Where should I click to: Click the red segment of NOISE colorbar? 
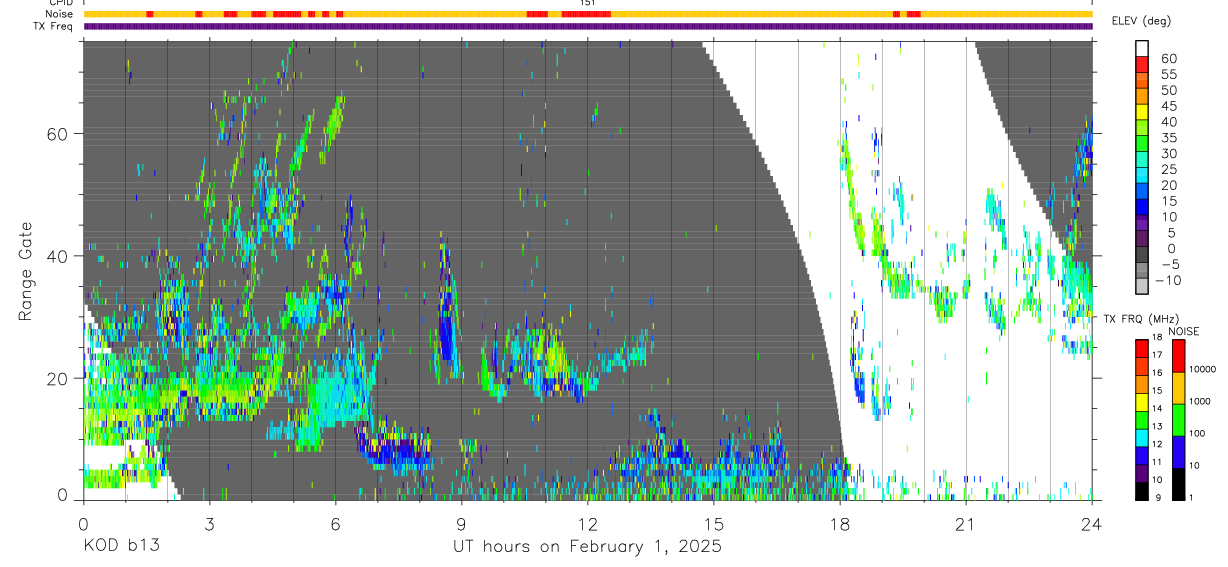point(1178,356)
